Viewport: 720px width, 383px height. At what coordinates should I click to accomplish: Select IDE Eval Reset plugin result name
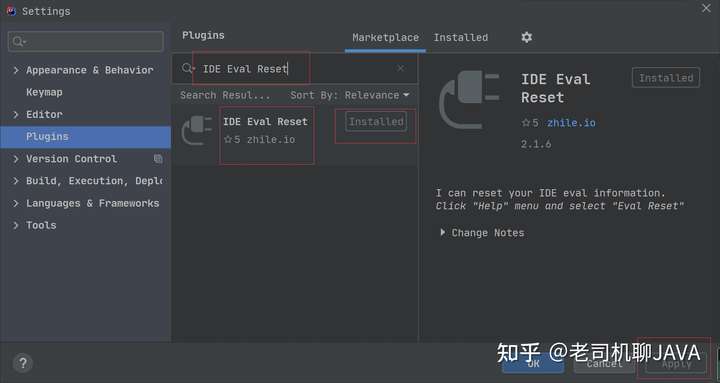tap(265, 122)
